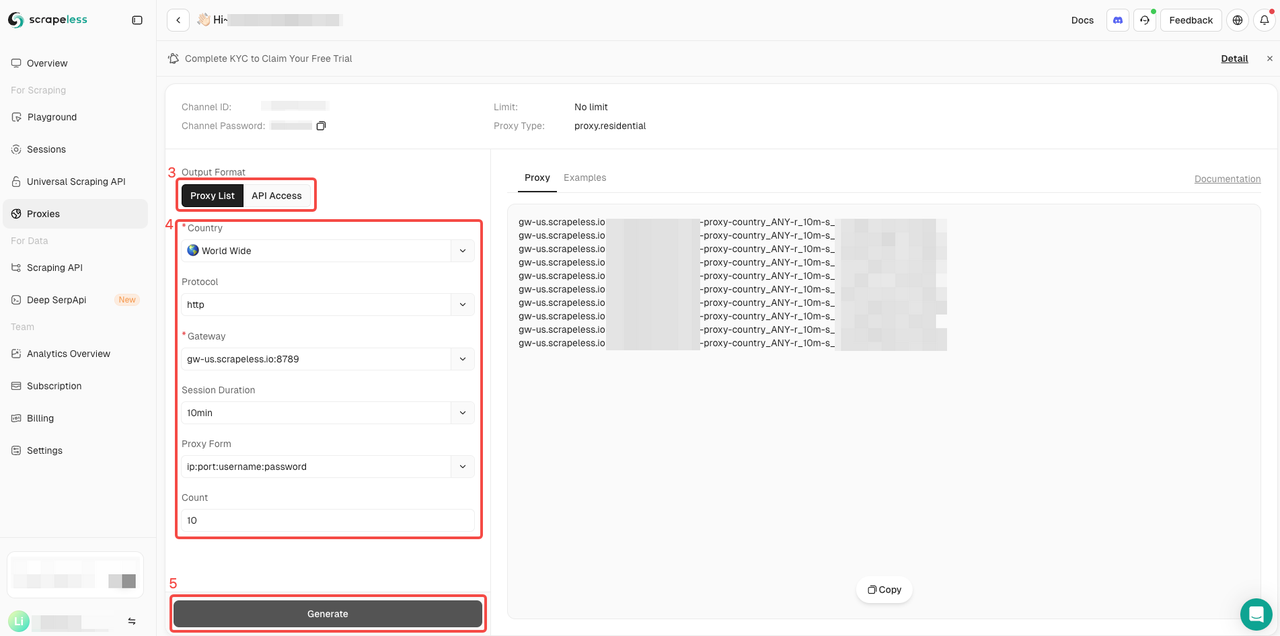Viewport: 1280px width, 636px height.
Task: Change language via globe icon
Action: pyautogui.click(x=1238, y=20)
